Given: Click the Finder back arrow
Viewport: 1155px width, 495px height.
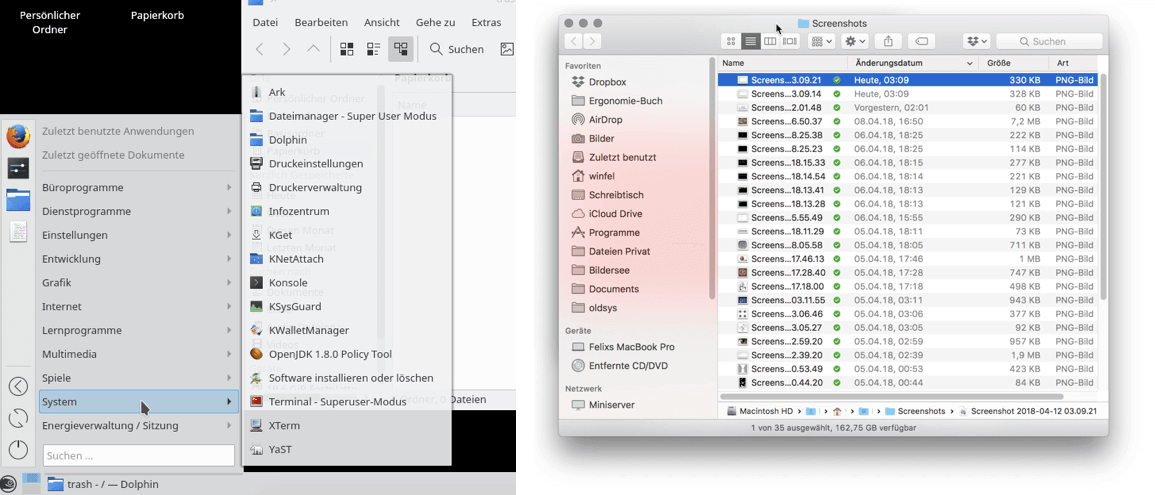Looking at the screenshot, I should pos(573,41).
